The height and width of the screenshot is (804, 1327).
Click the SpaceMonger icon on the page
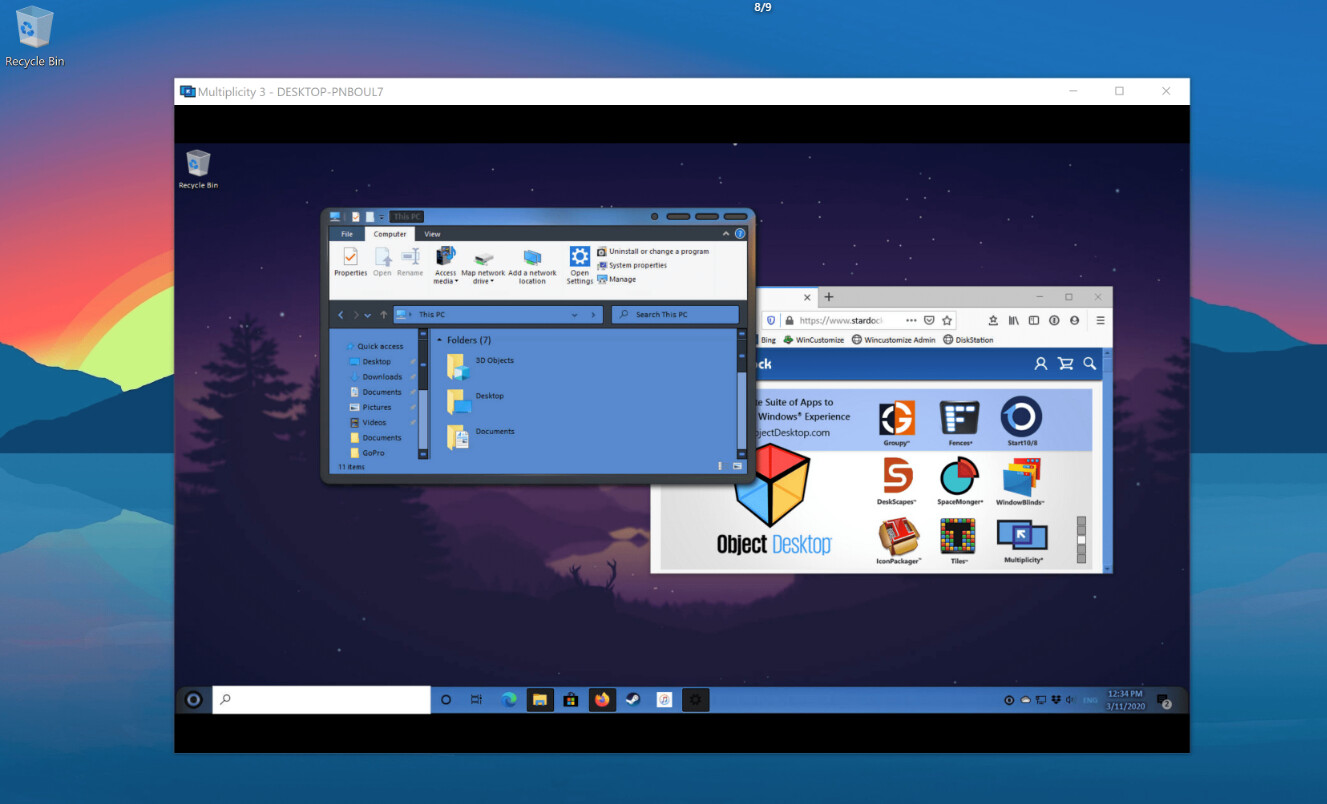pyautogui.click(x=959, y=478)
